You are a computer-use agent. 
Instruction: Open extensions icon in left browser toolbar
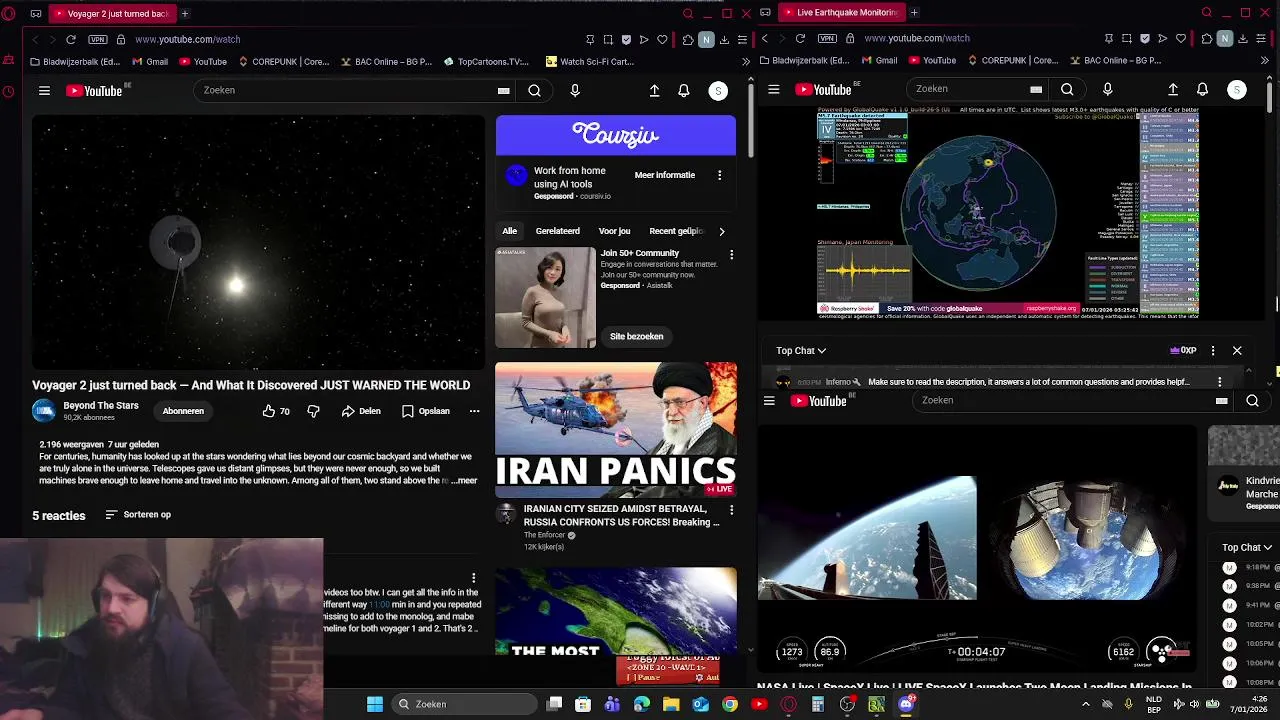point(688,39)
